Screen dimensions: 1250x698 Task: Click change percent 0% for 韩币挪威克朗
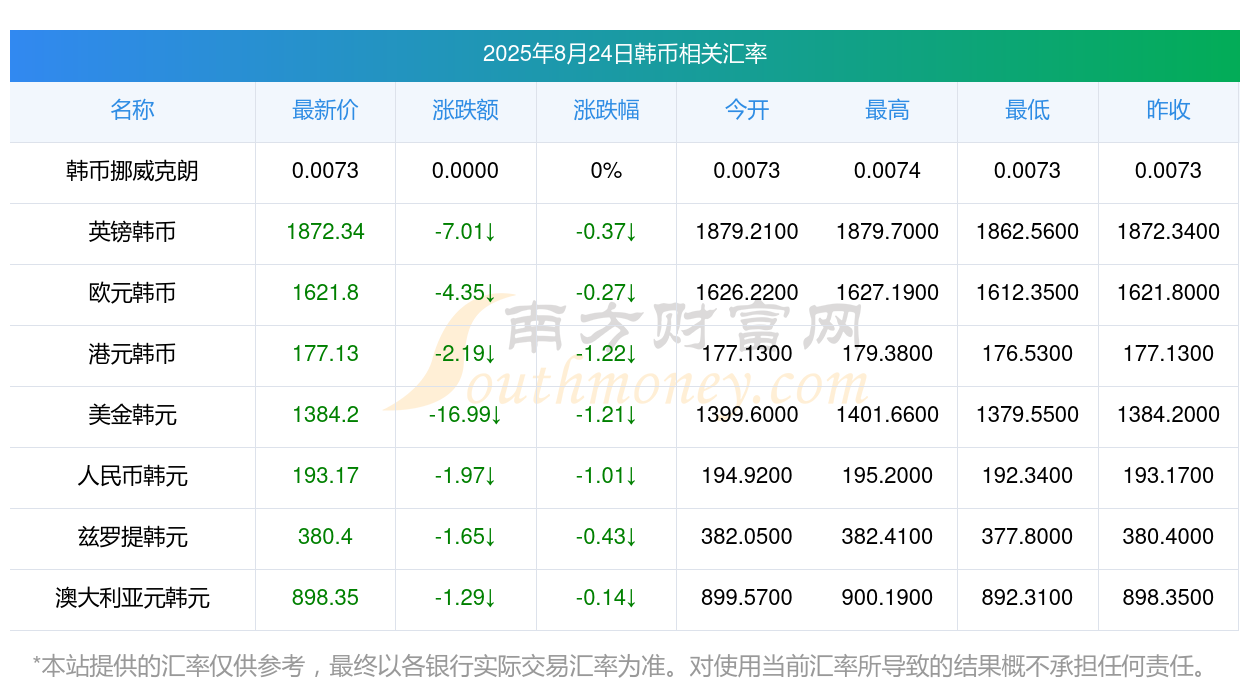click(606, 171)
